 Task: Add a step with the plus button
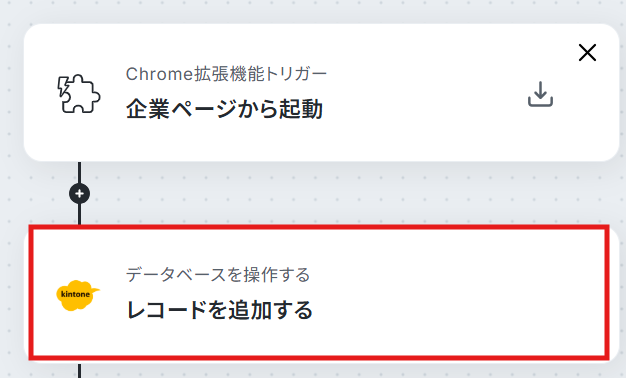point(79,194)
